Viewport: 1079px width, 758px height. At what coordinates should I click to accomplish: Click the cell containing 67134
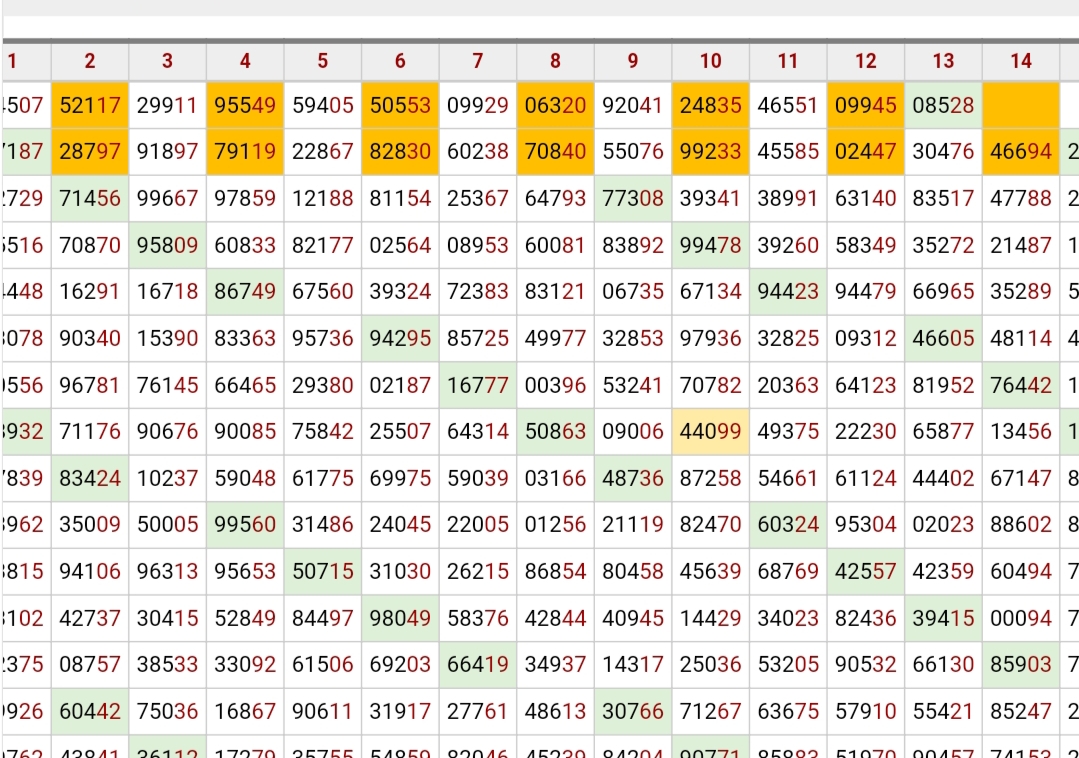[x=710, y=292]
